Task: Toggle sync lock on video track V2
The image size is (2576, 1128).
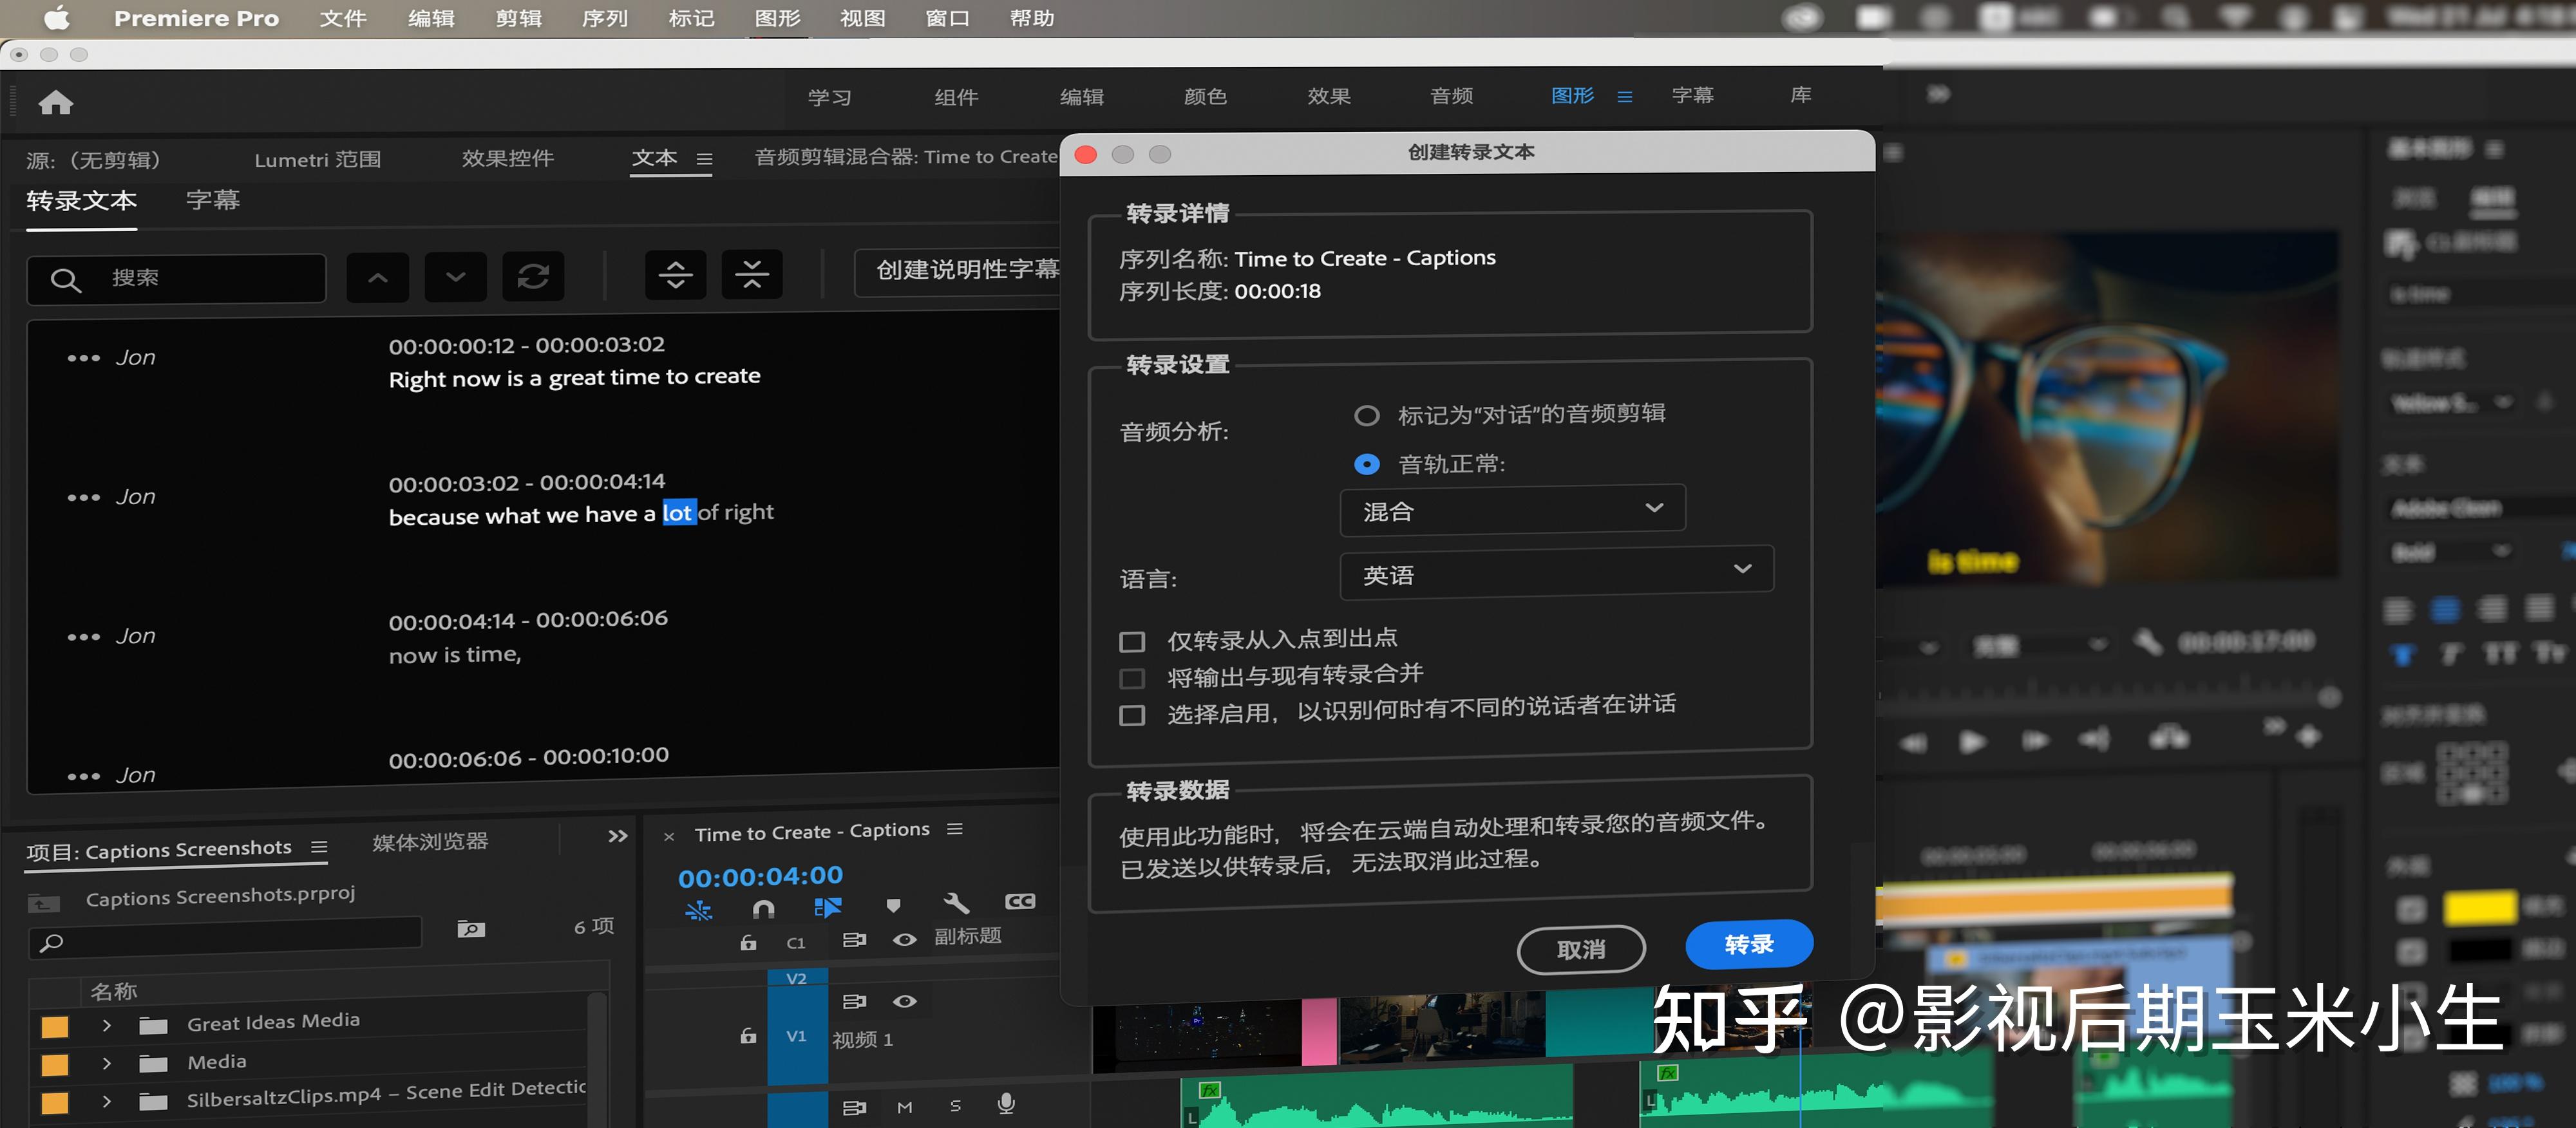Action: tap(854, 1001)
